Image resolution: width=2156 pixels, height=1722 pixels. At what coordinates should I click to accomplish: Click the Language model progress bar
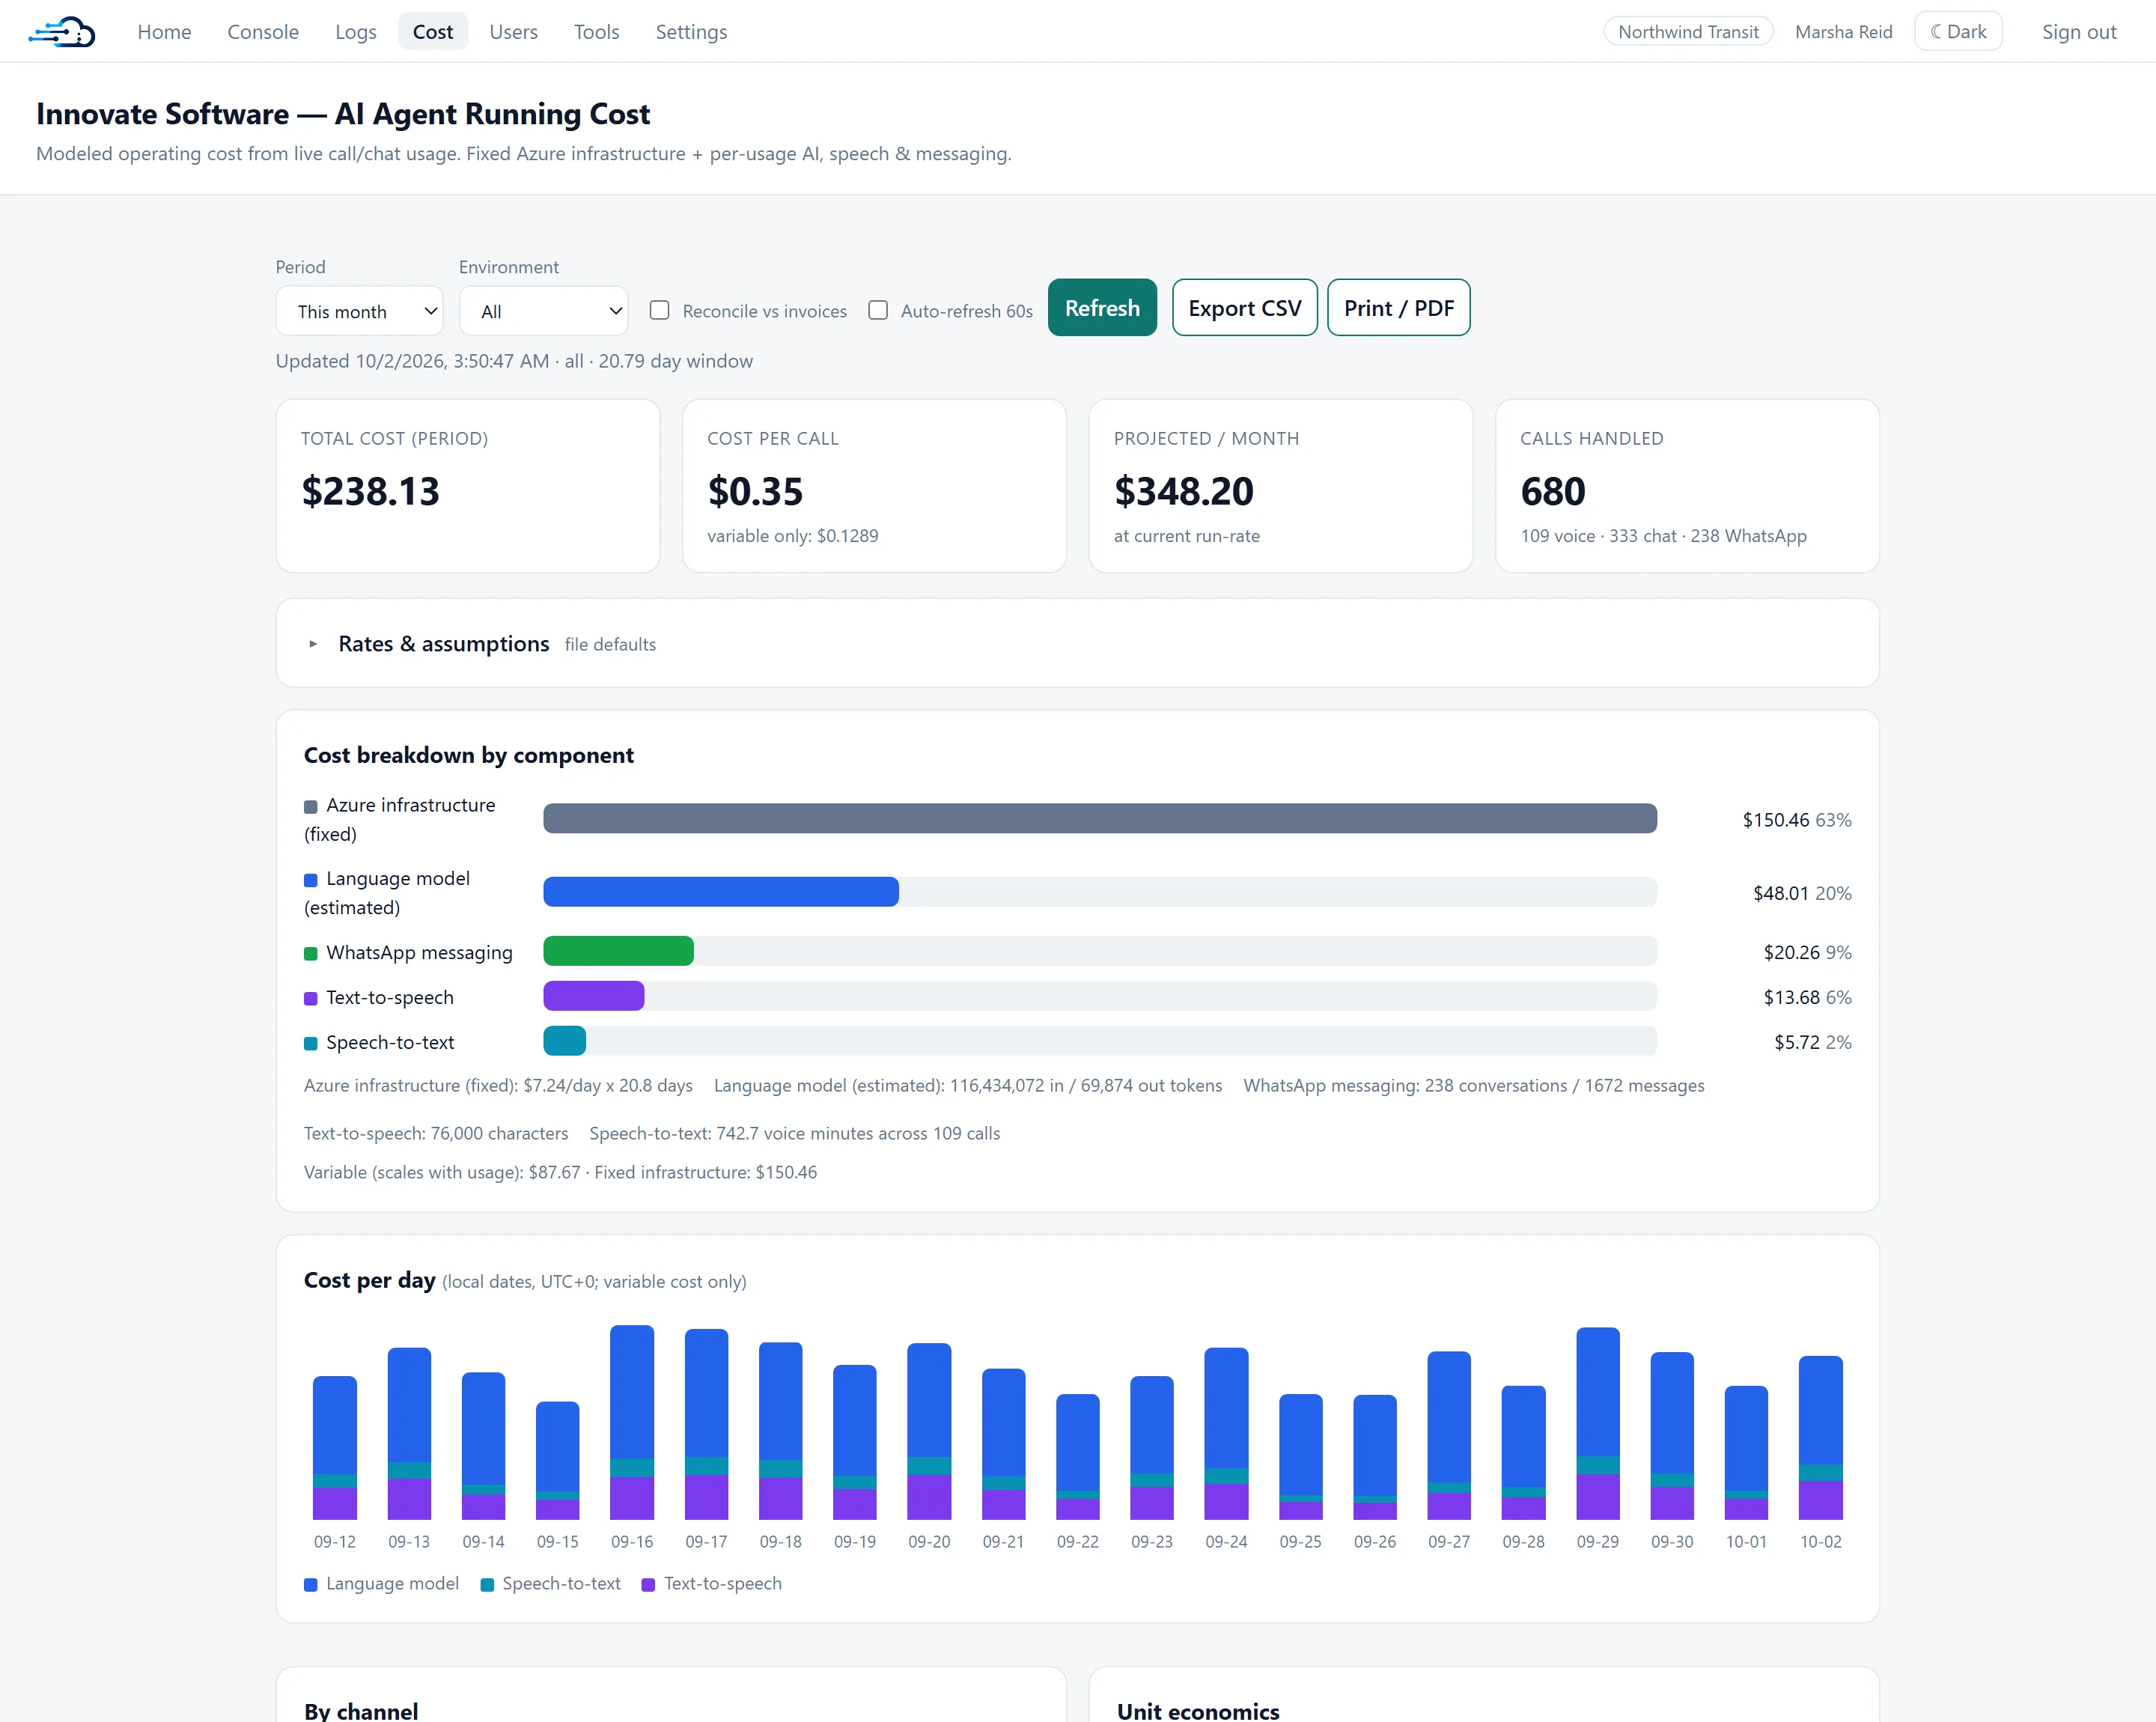[1100, 892]
